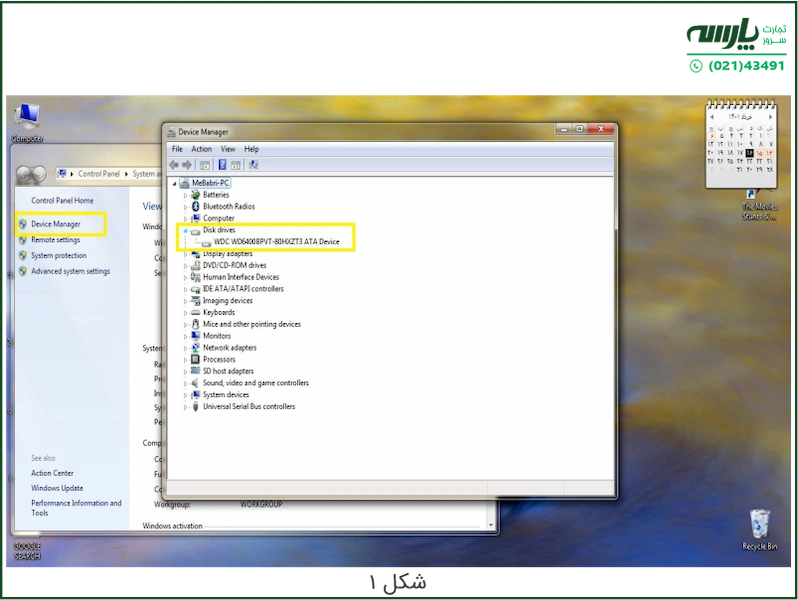Click the Processors label
Screen dimensions: 798x600
click(x=219, y=360)
